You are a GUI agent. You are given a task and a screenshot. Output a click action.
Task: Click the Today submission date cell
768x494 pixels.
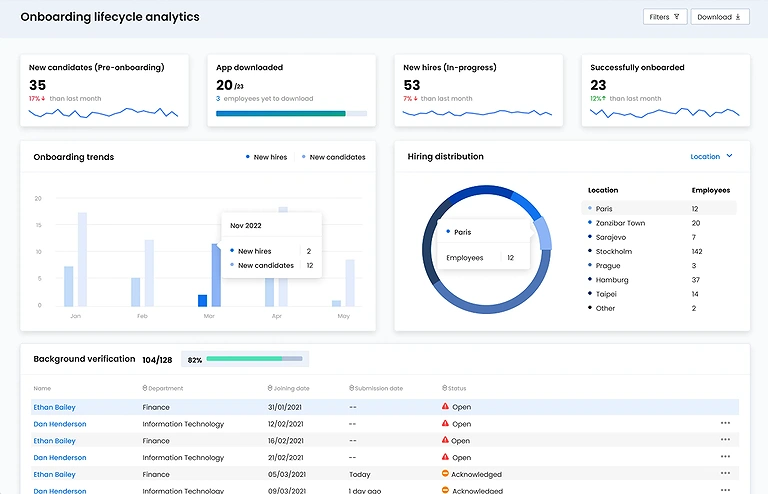360,474
